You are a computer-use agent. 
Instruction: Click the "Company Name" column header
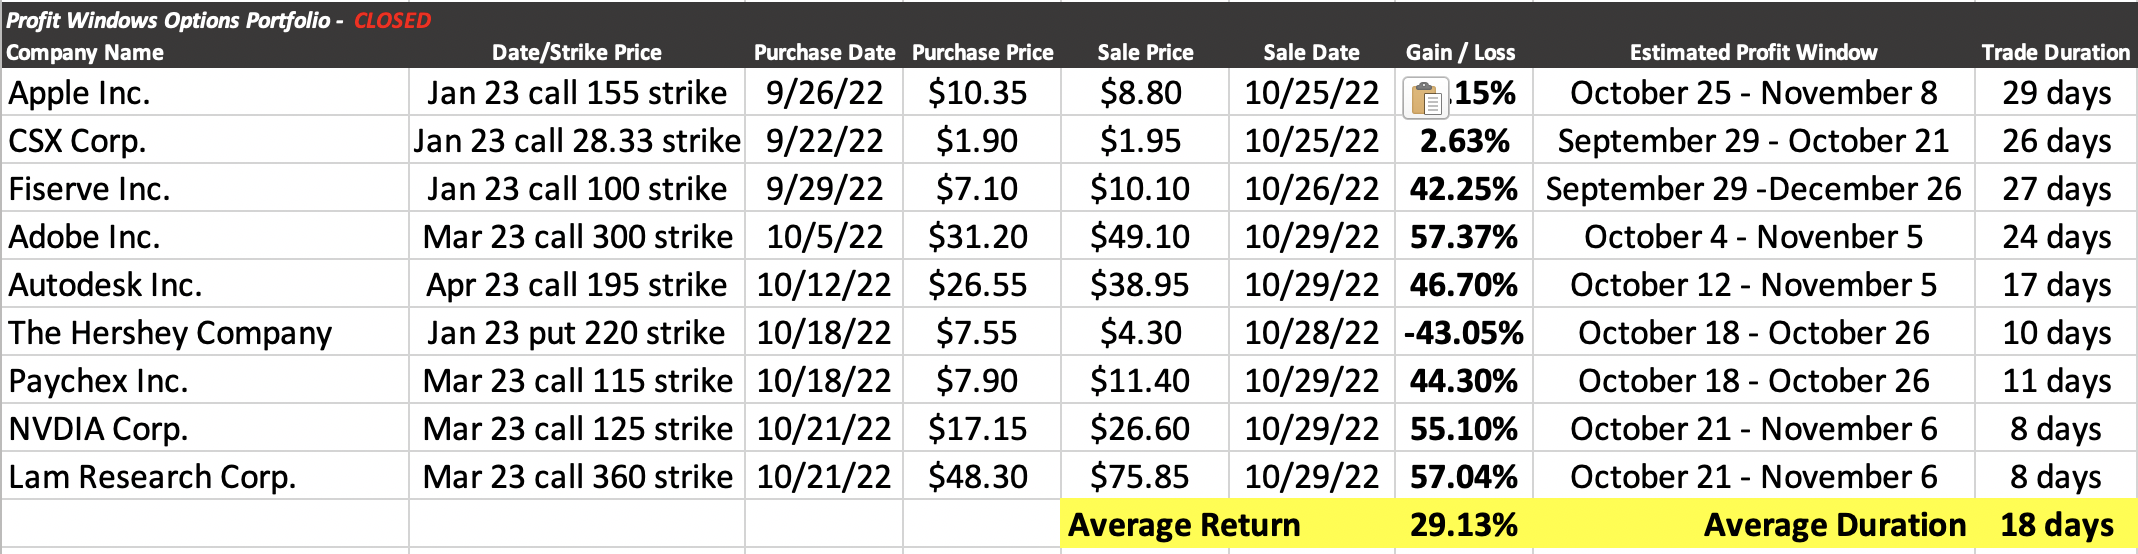85,53
